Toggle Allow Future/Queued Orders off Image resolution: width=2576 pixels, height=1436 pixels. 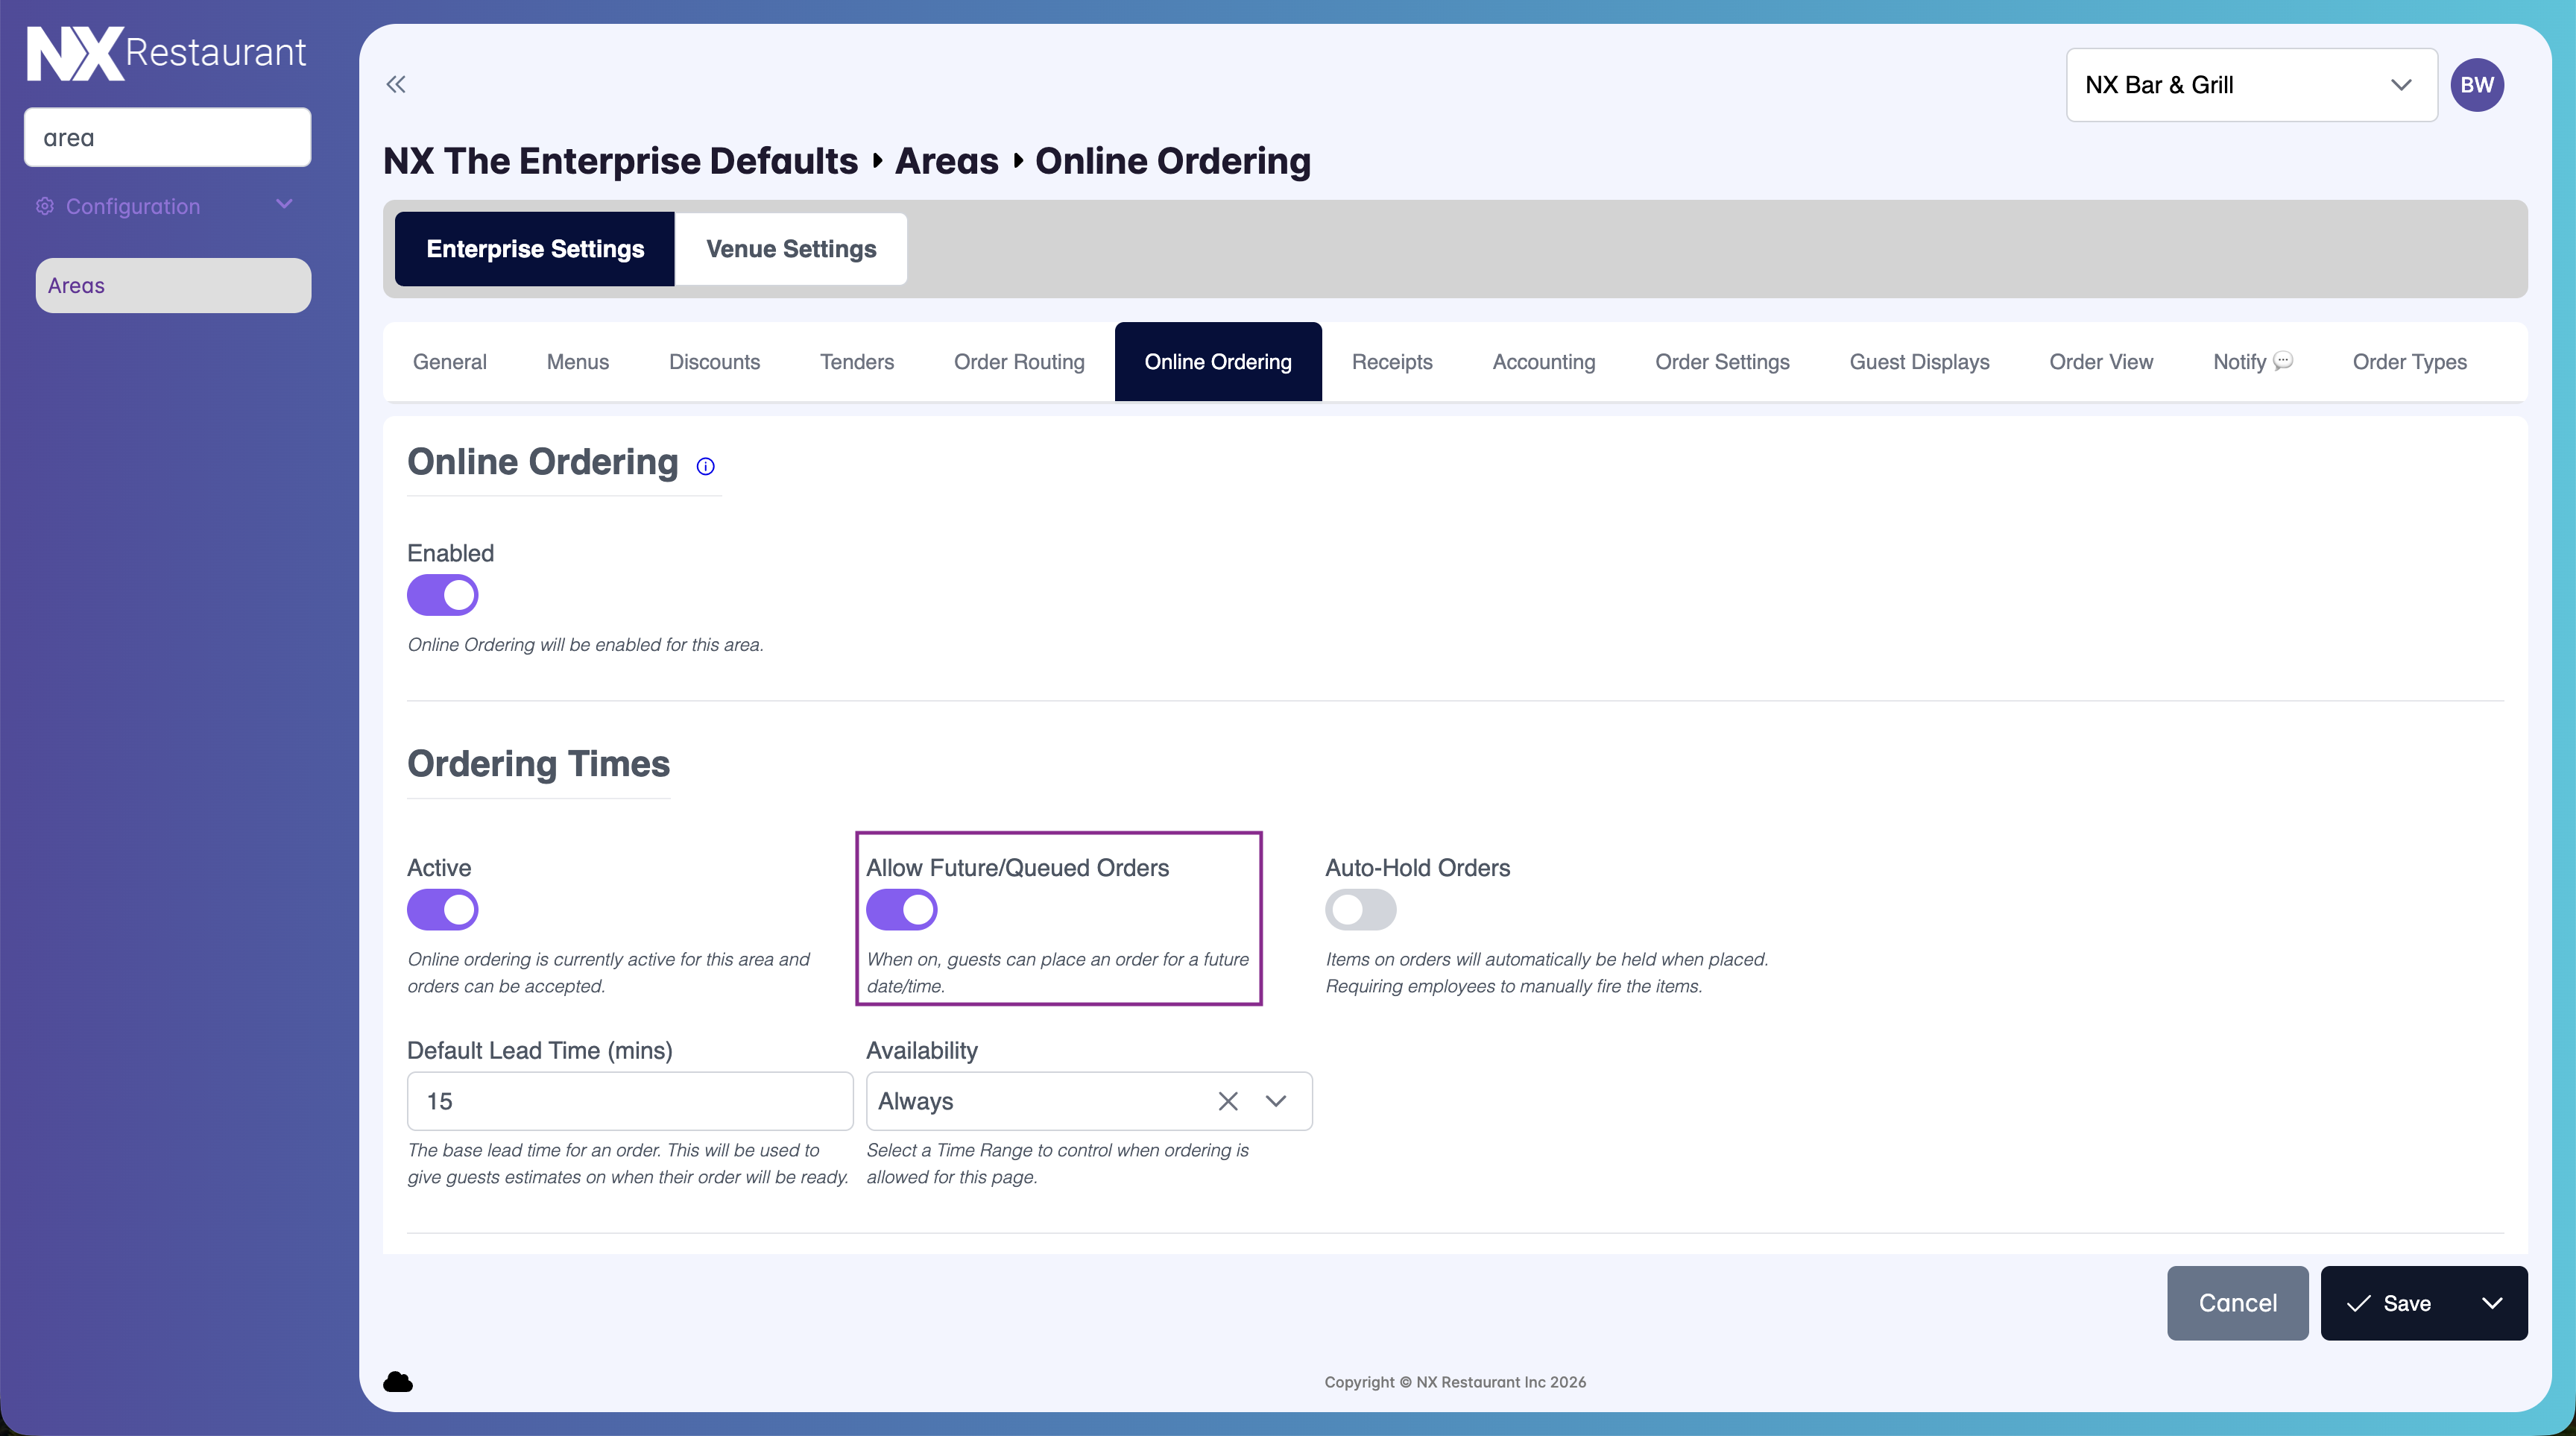[901, 909]
